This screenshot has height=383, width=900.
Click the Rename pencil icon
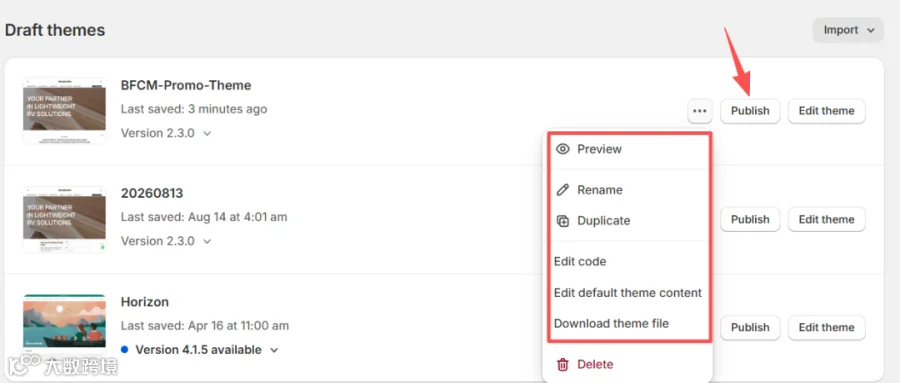point(563,190)
